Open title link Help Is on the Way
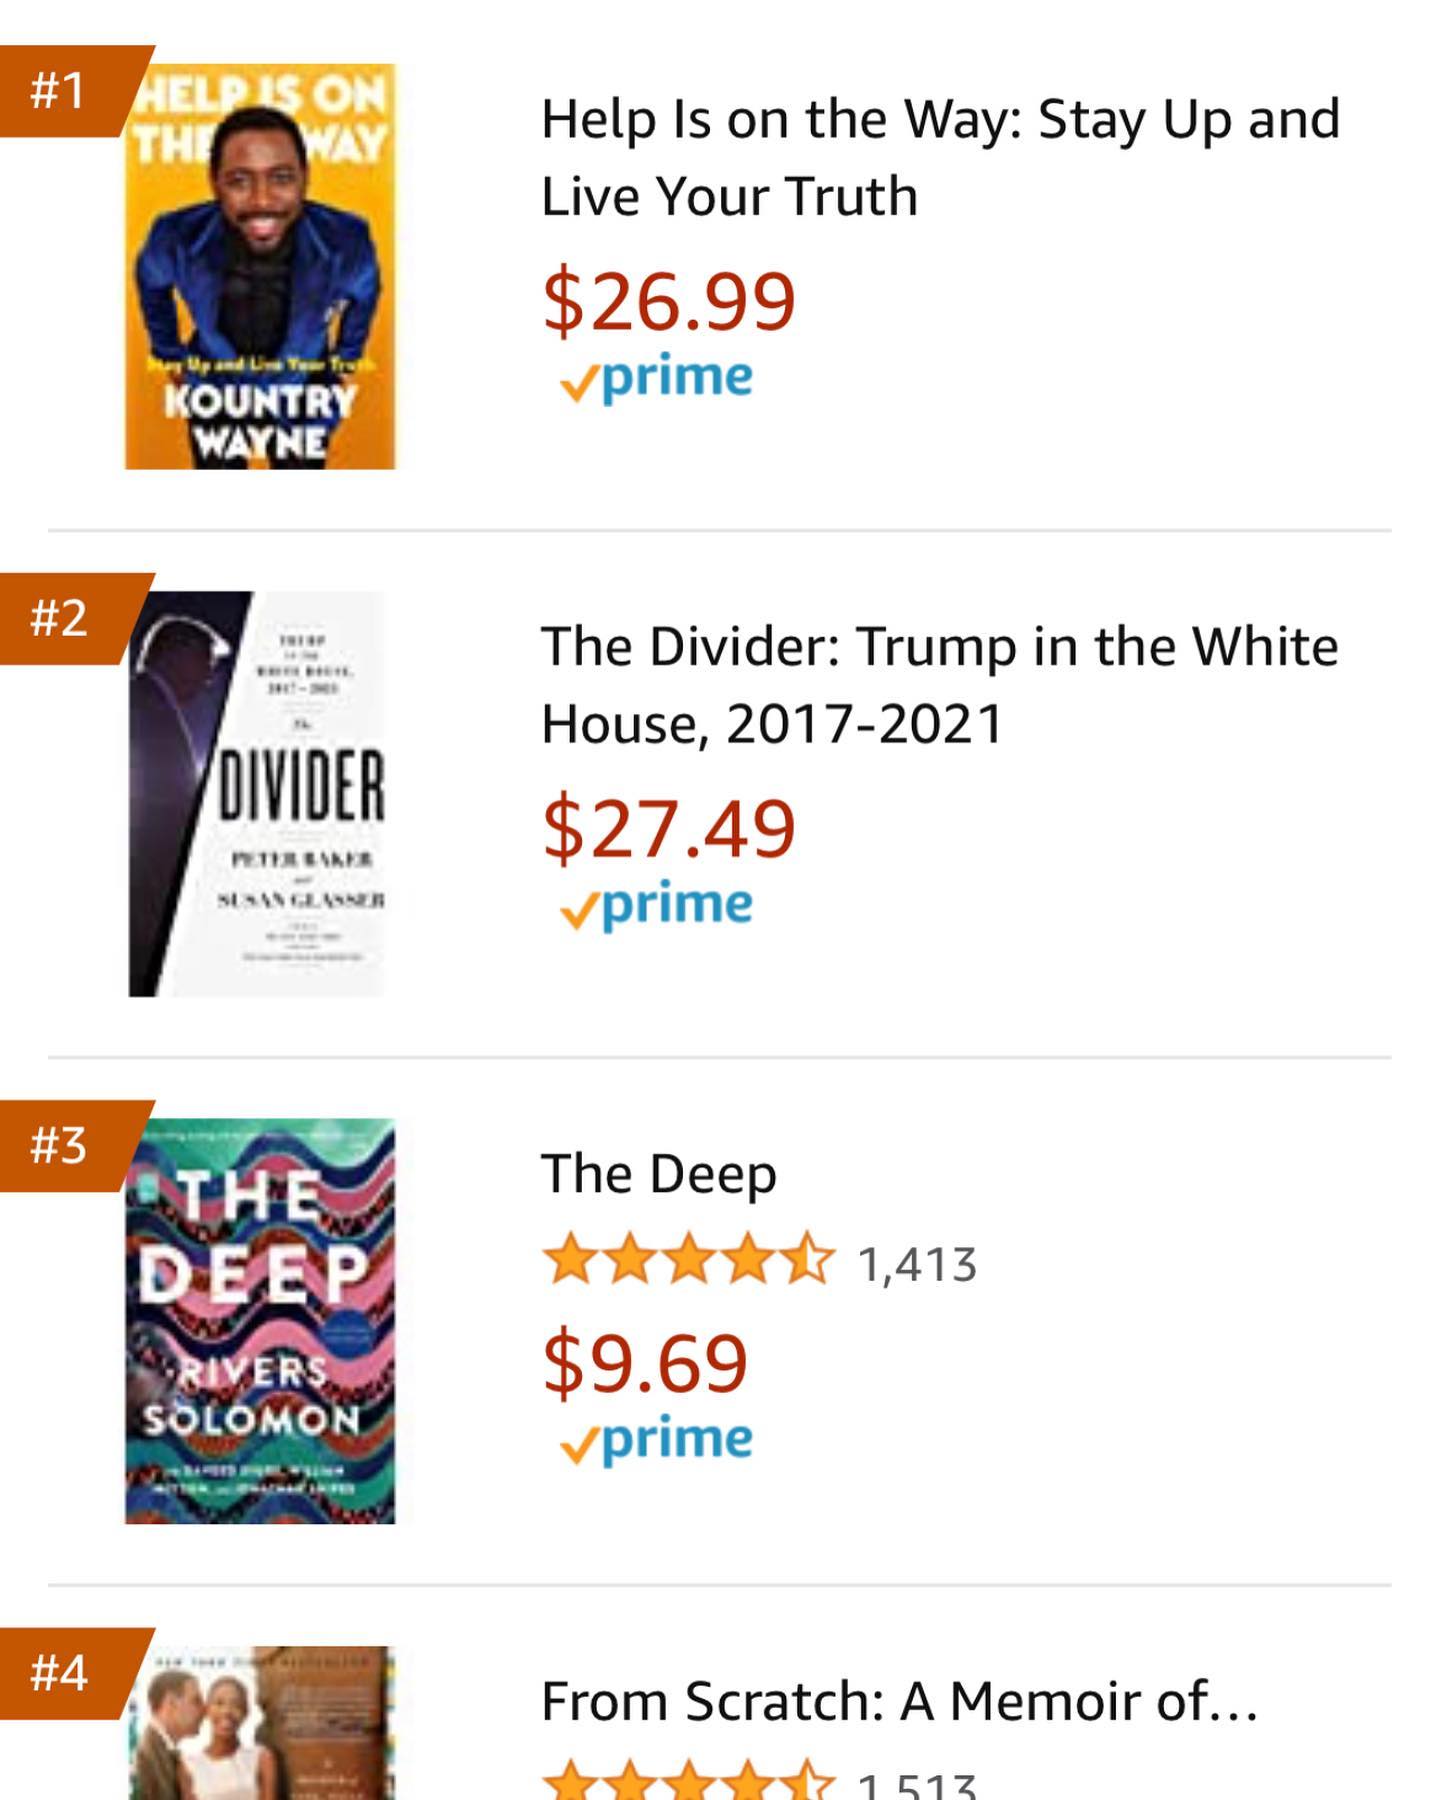 pos(940,157)
